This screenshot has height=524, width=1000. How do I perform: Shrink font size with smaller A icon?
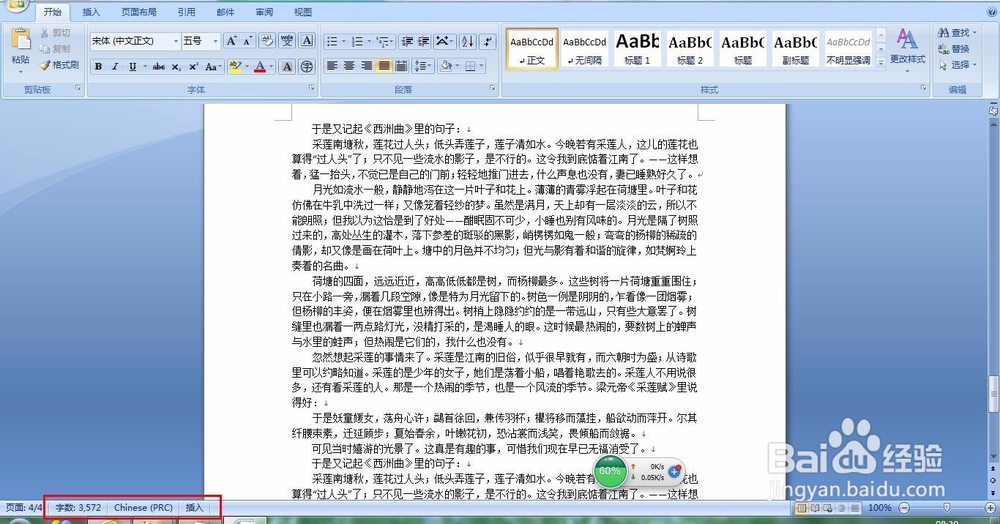[x=248, y=41]
